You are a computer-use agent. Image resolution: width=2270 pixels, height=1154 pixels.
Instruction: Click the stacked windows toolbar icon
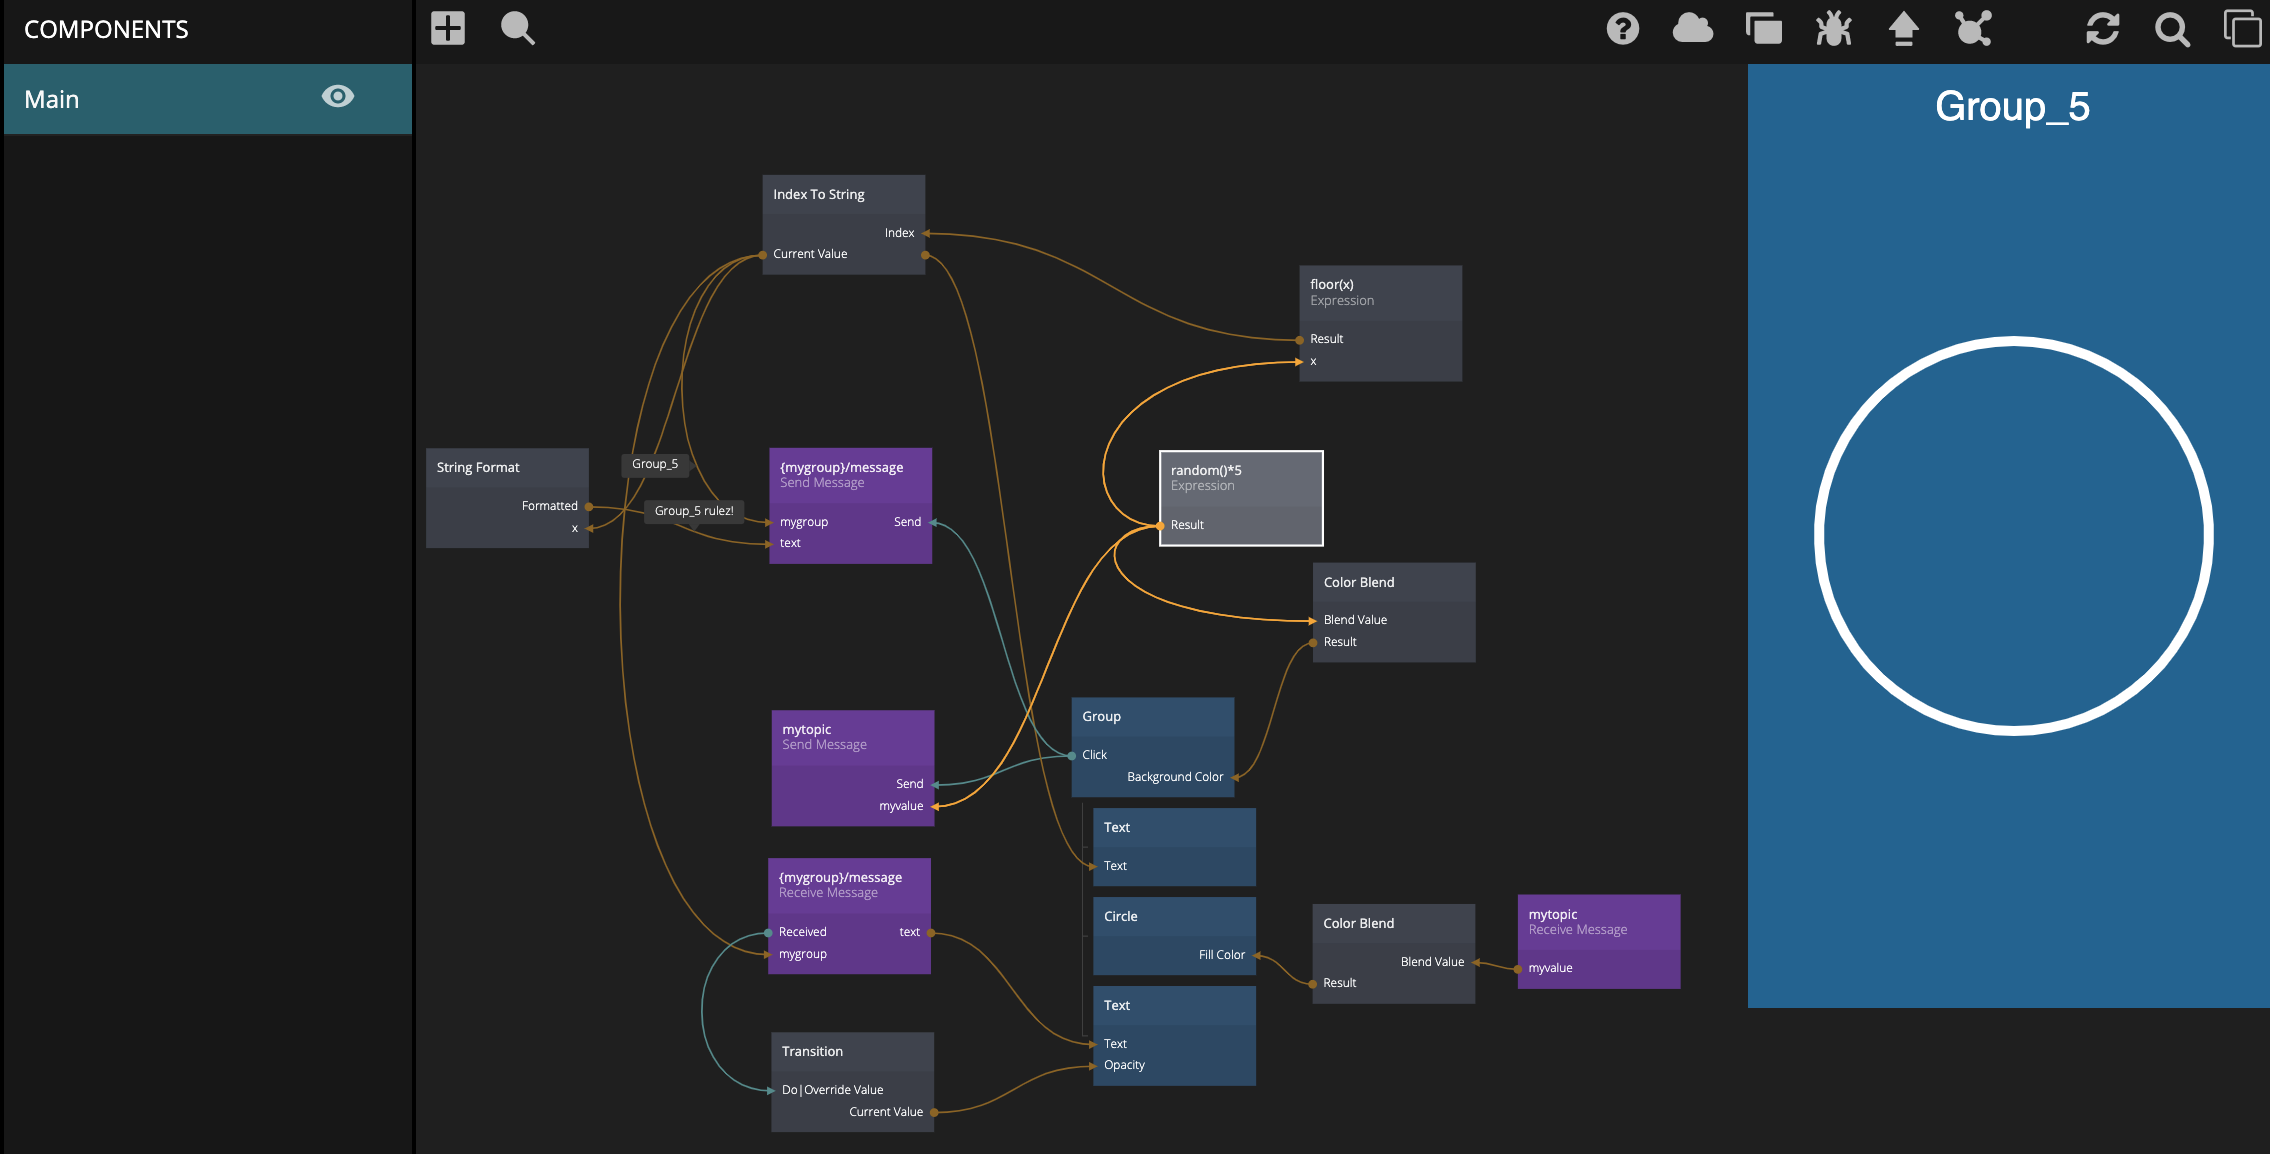(1763, 28)
